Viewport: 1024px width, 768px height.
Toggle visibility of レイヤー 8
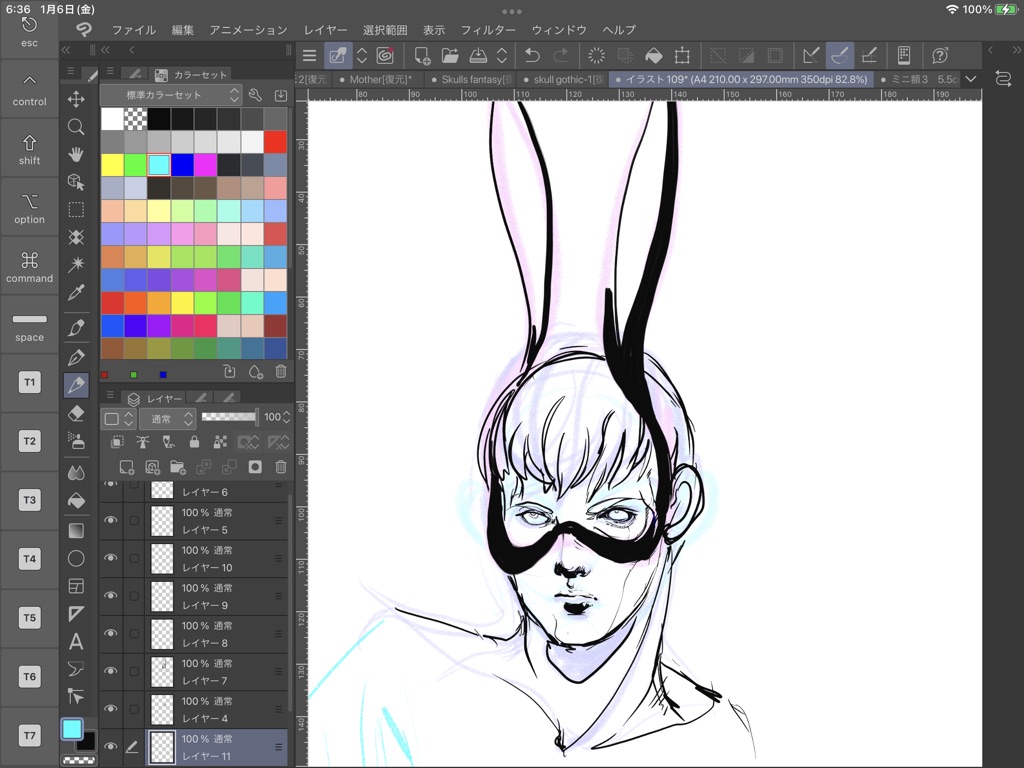click(111, 633)
